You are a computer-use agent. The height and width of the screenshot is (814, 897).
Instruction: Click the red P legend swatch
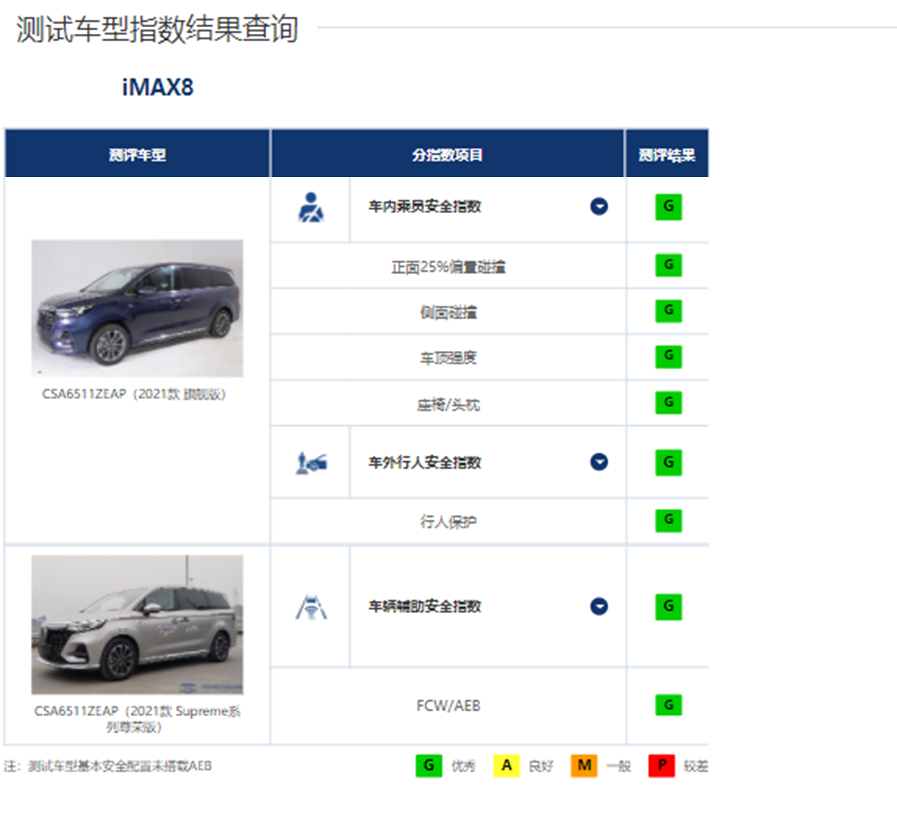[x=662, y=765]
